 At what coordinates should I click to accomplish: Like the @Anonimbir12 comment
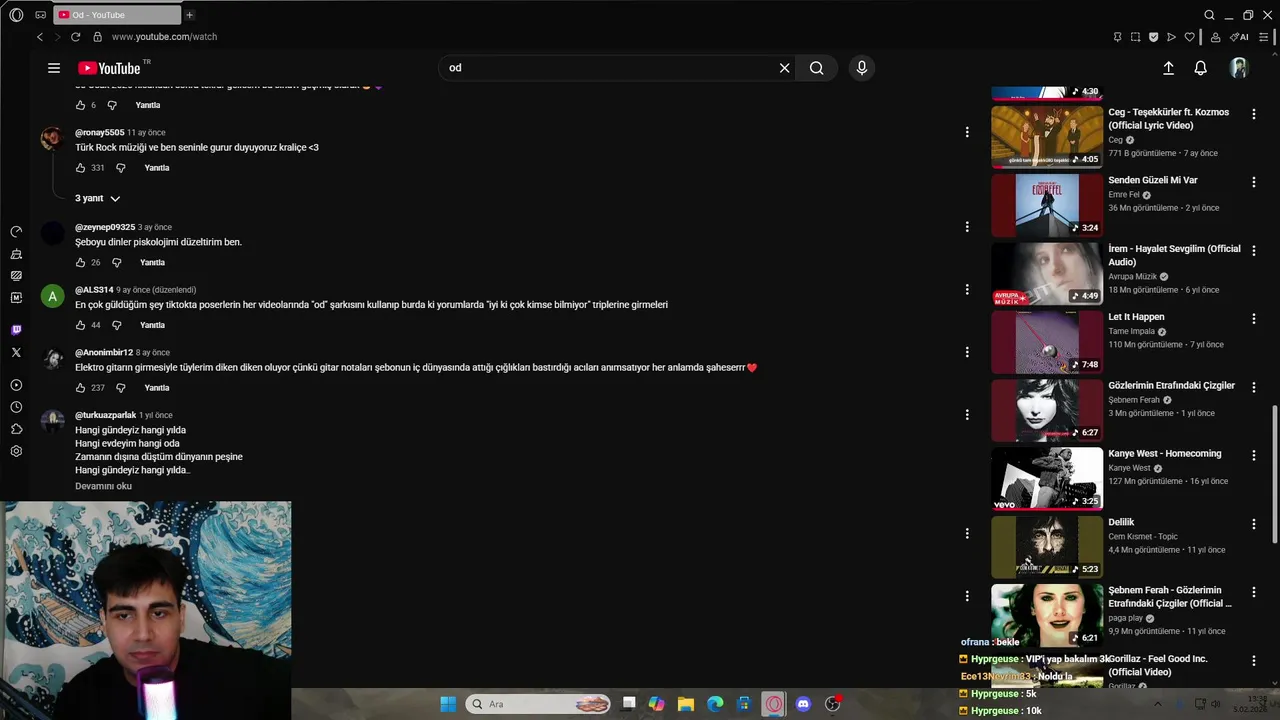(81, 388)
